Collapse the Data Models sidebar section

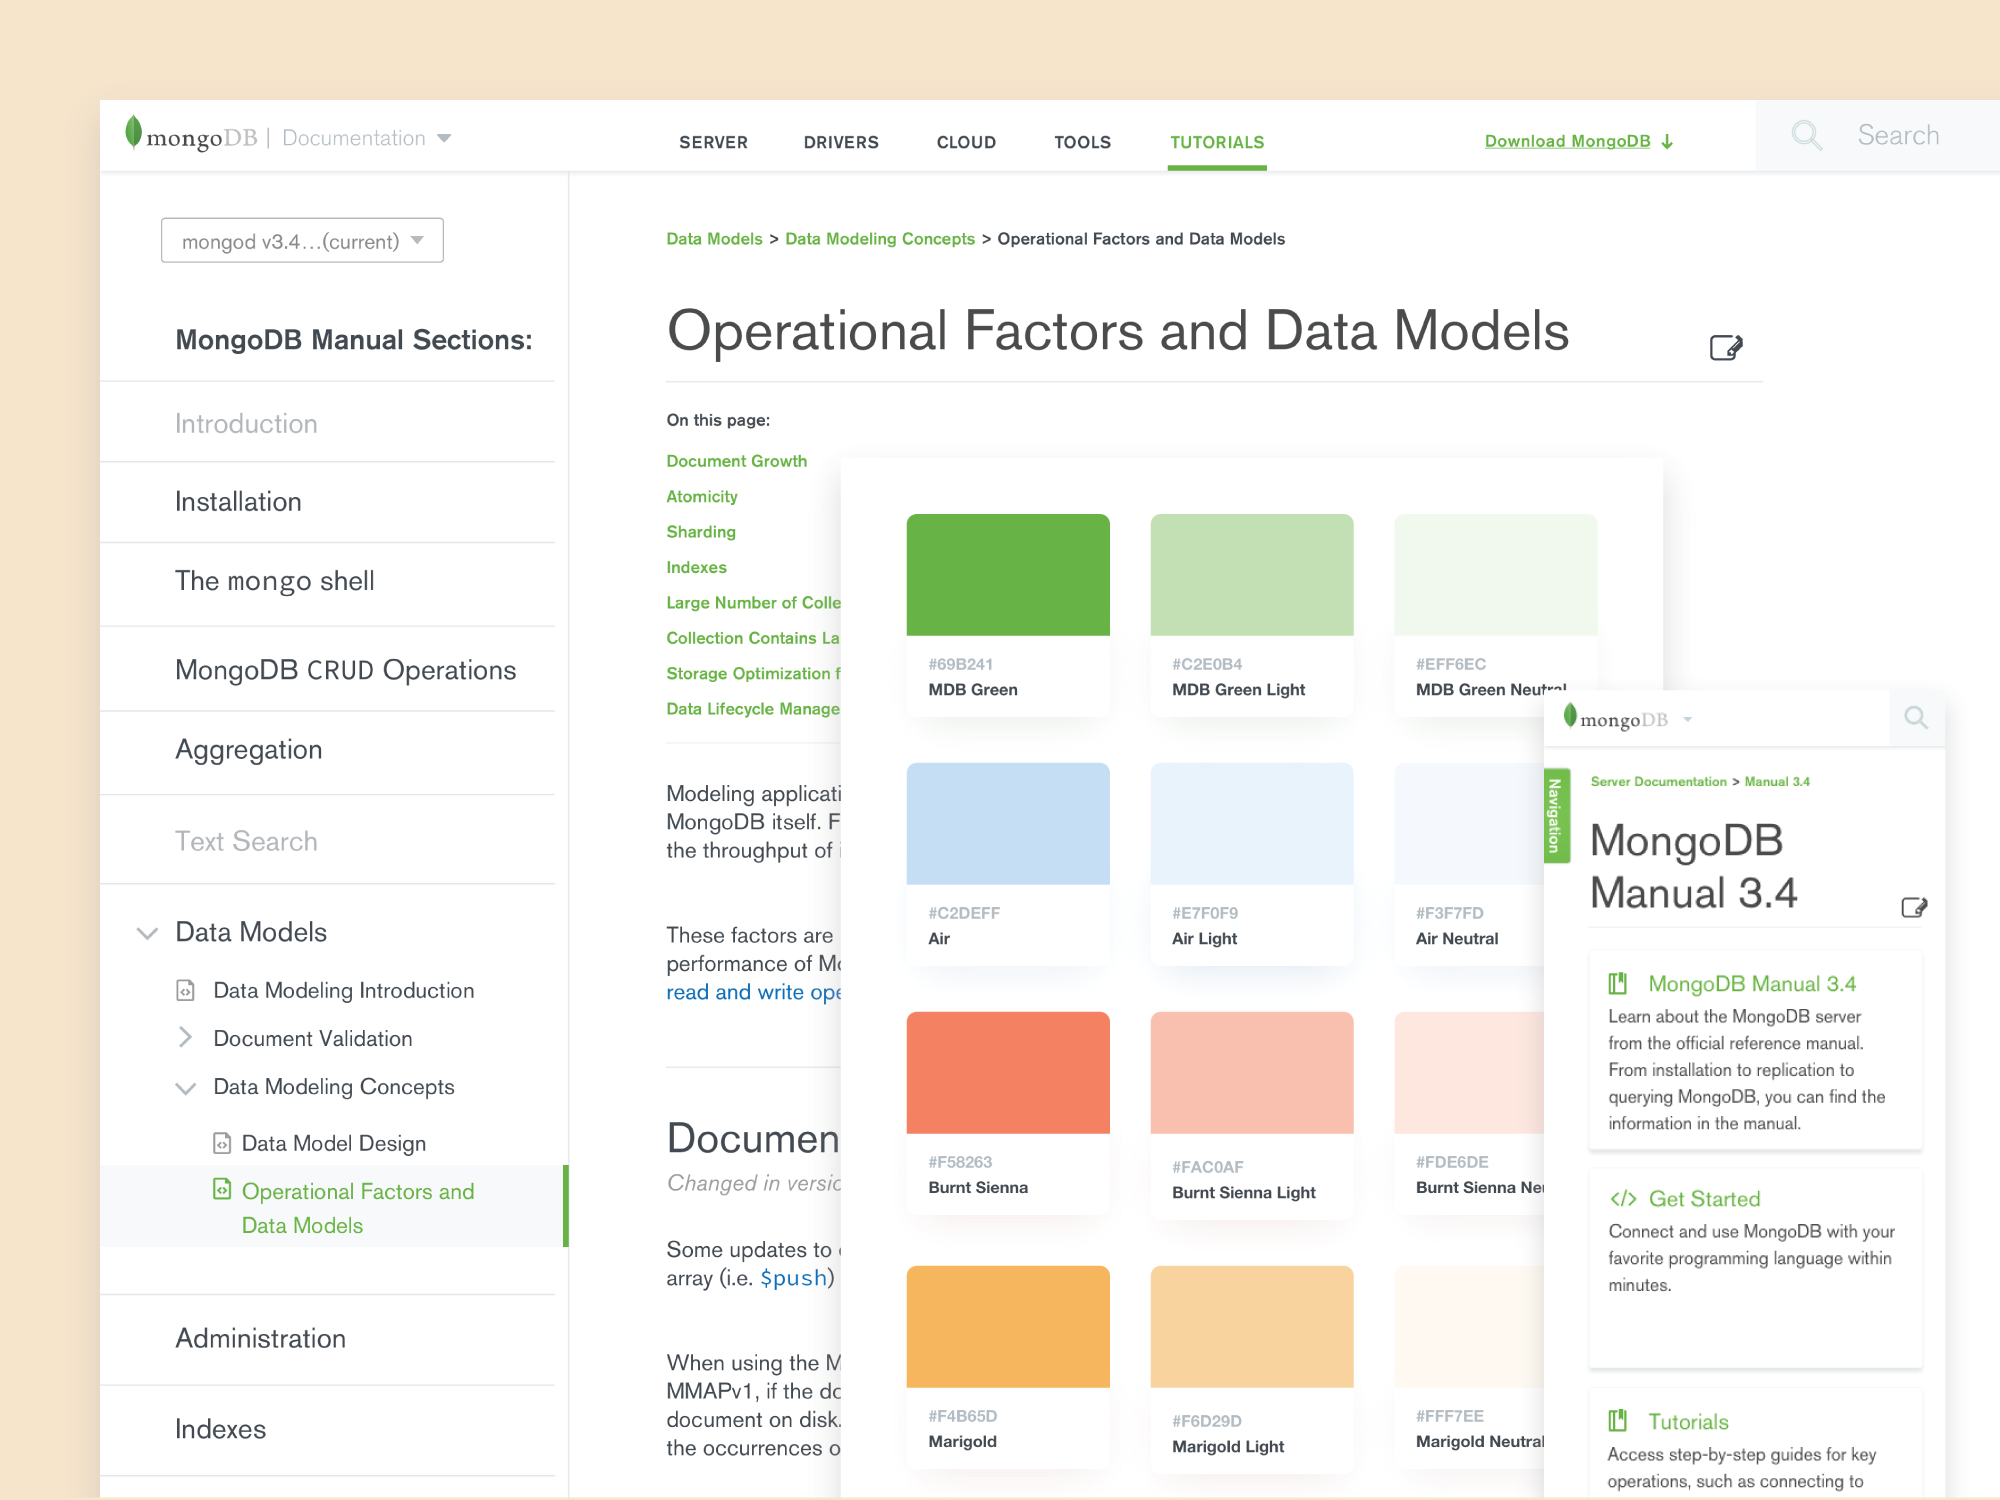coord(147,933)
